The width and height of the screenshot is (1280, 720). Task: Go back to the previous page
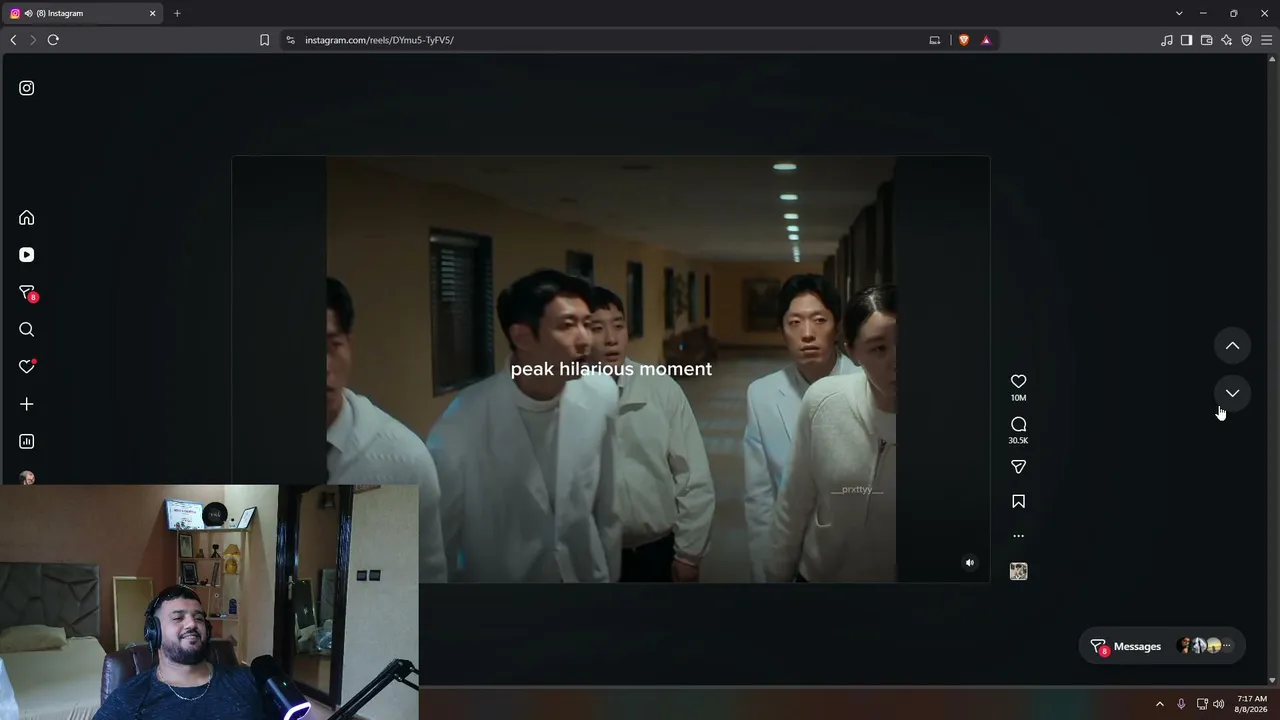13,40
